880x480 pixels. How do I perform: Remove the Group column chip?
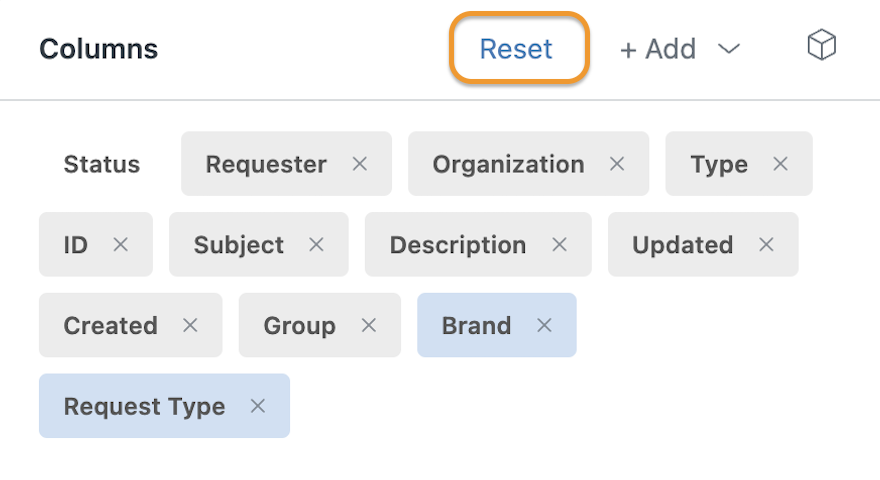[x=369, y=325]
